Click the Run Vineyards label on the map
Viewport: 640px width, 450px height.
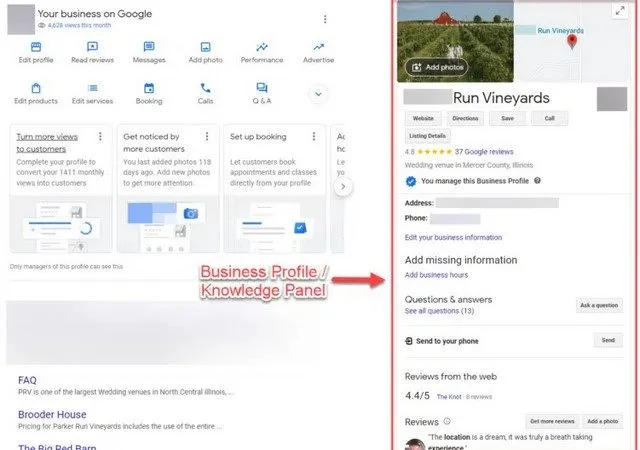coord(560,31)
